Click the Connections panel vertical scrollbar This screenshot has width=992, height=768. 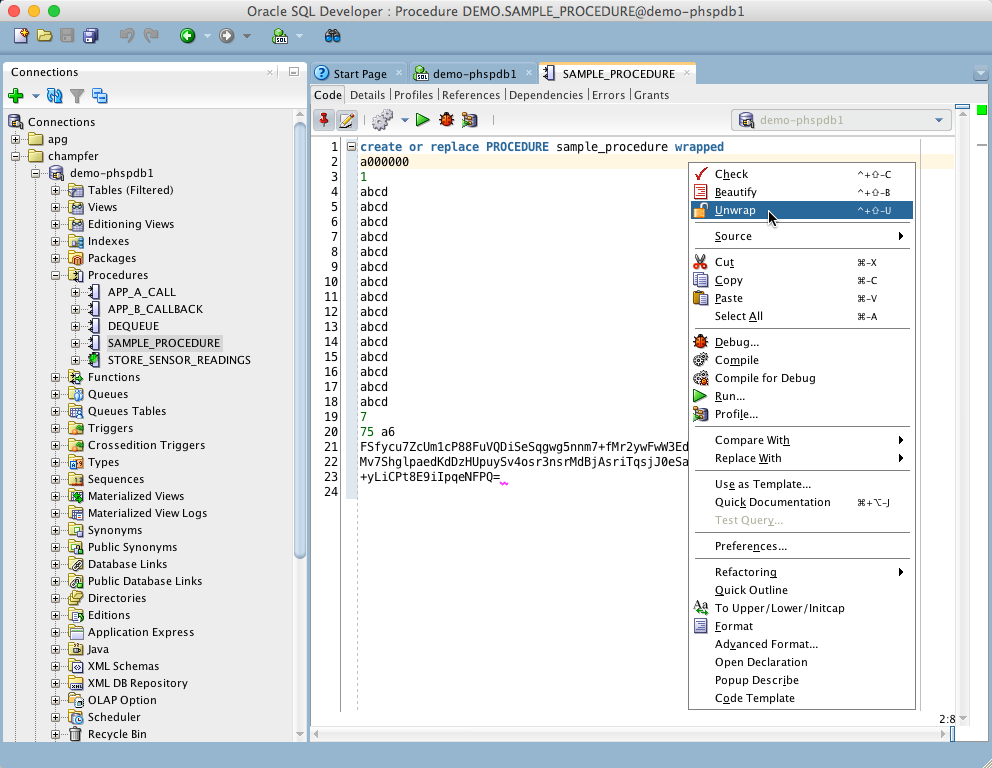tap(300, 338)
